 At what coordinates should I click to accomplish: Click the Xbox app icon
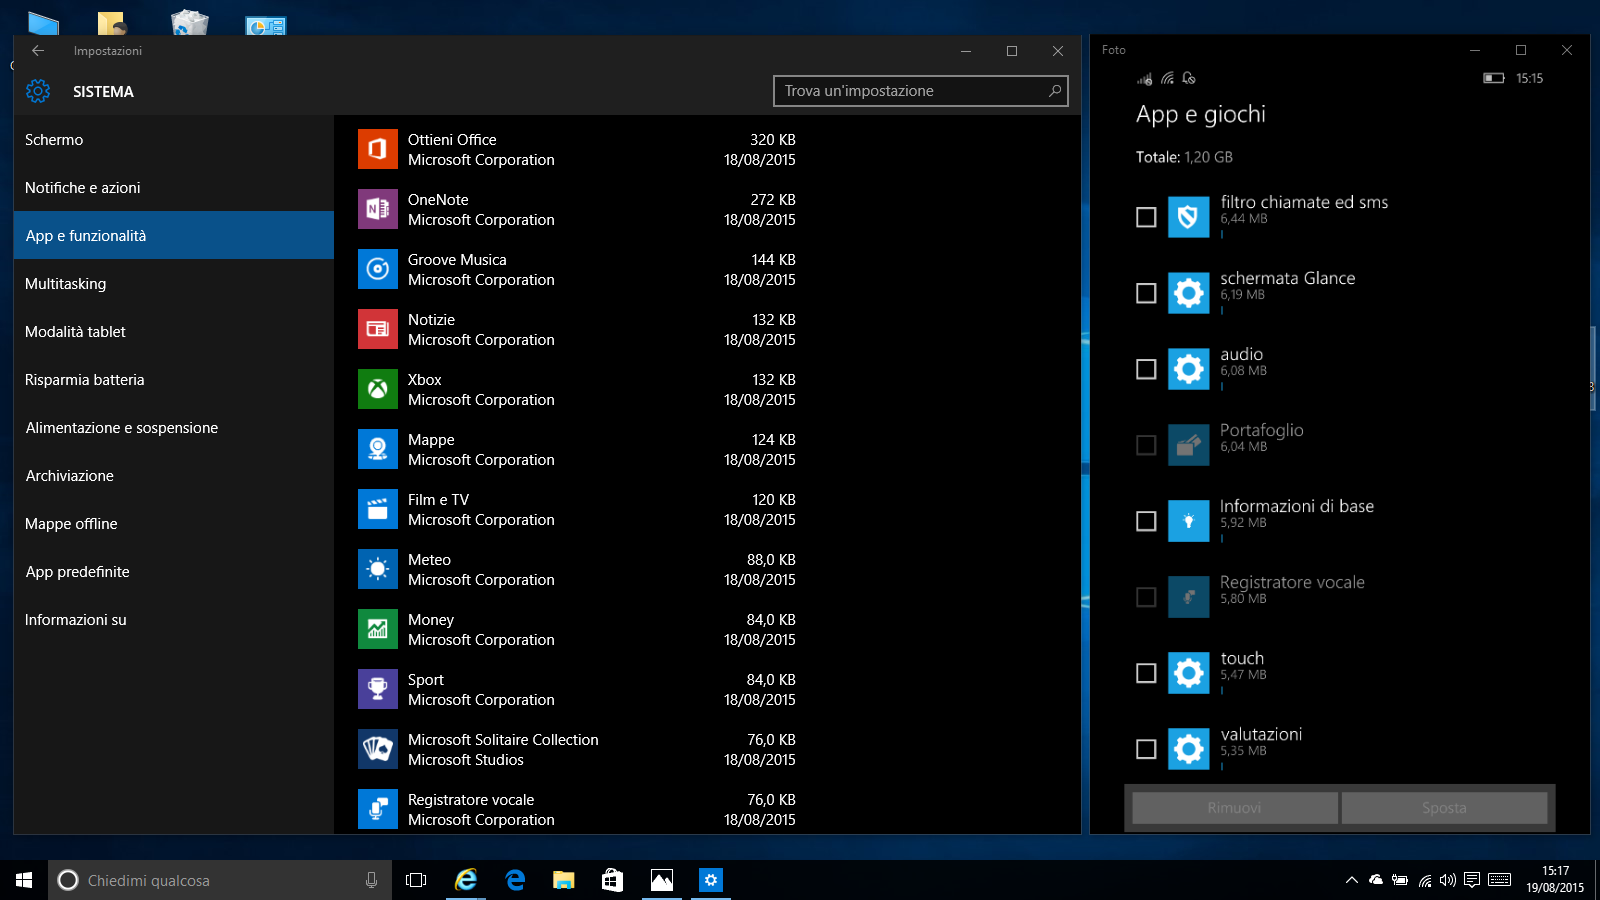click(378, 389)
